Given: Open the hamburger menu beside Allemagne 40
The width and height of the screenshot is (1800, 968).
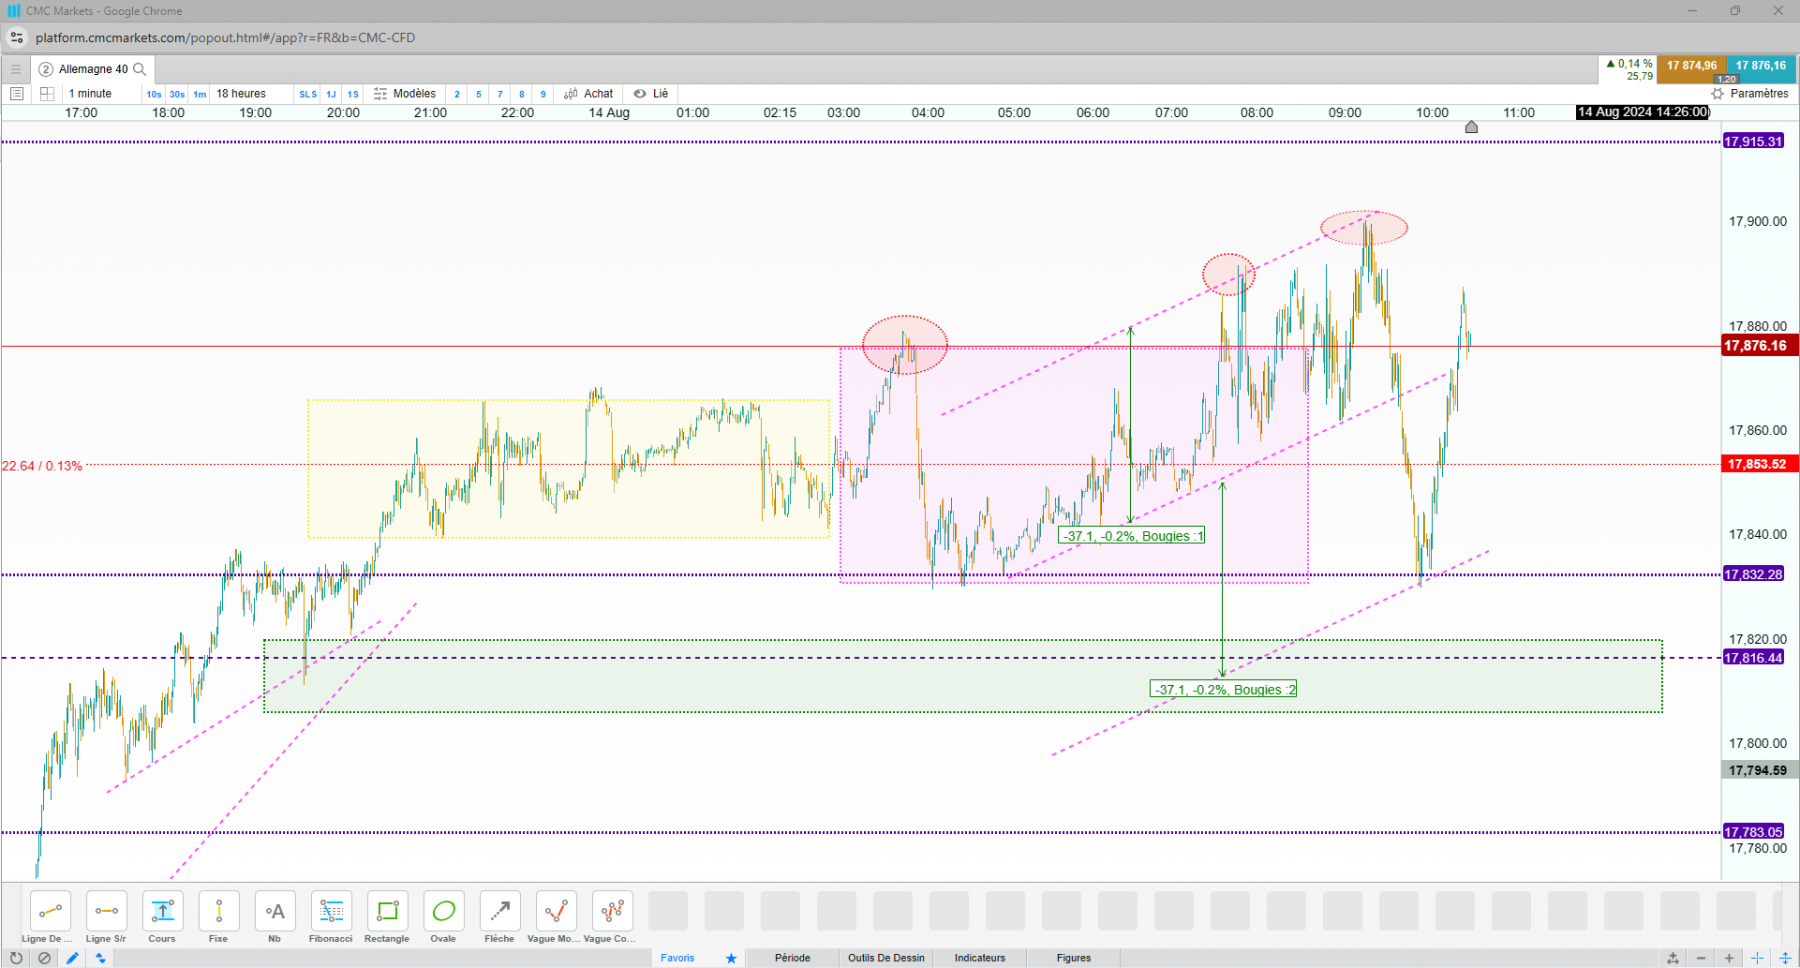Looking at the screenshot, I should click(15, 69).
